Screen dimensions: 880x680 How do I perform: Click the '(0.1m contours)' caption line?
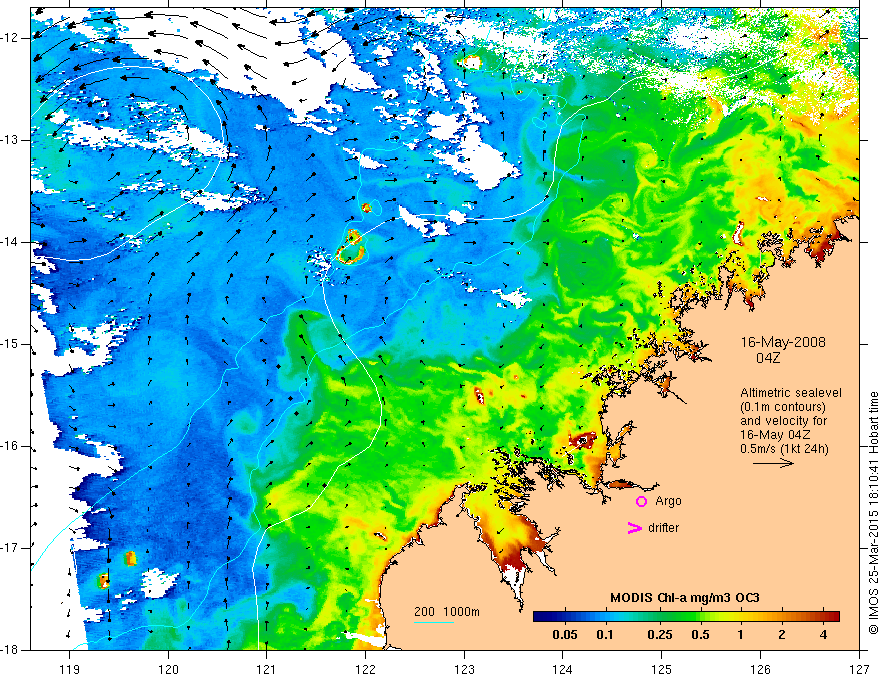pyautogui.click(x=783, y=407)
